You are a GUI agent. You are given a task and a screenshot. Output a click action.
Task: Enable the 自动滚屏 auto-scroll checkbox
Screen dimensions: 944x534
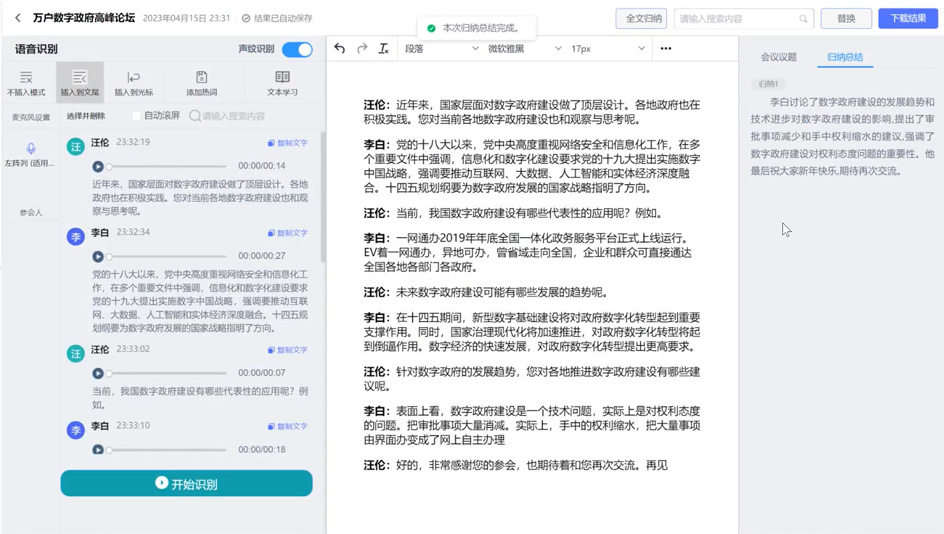point(137,116)
